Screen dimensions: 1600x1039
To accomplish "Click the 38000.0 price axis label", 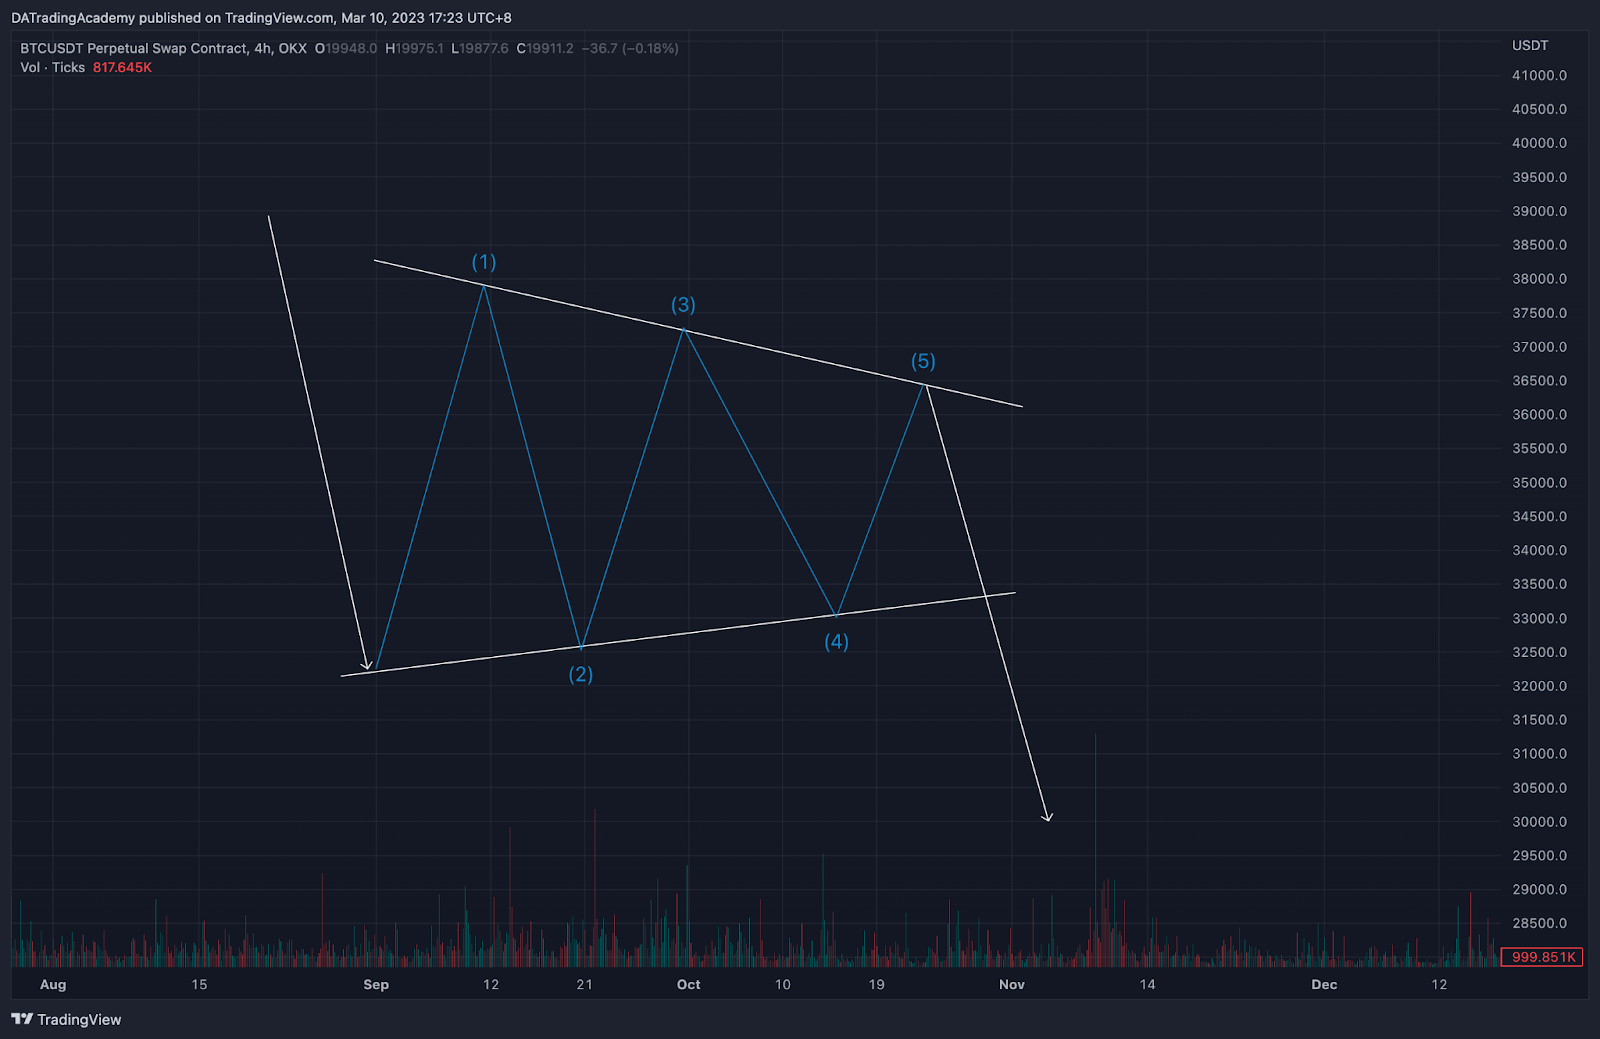I will click(1540, 279).
